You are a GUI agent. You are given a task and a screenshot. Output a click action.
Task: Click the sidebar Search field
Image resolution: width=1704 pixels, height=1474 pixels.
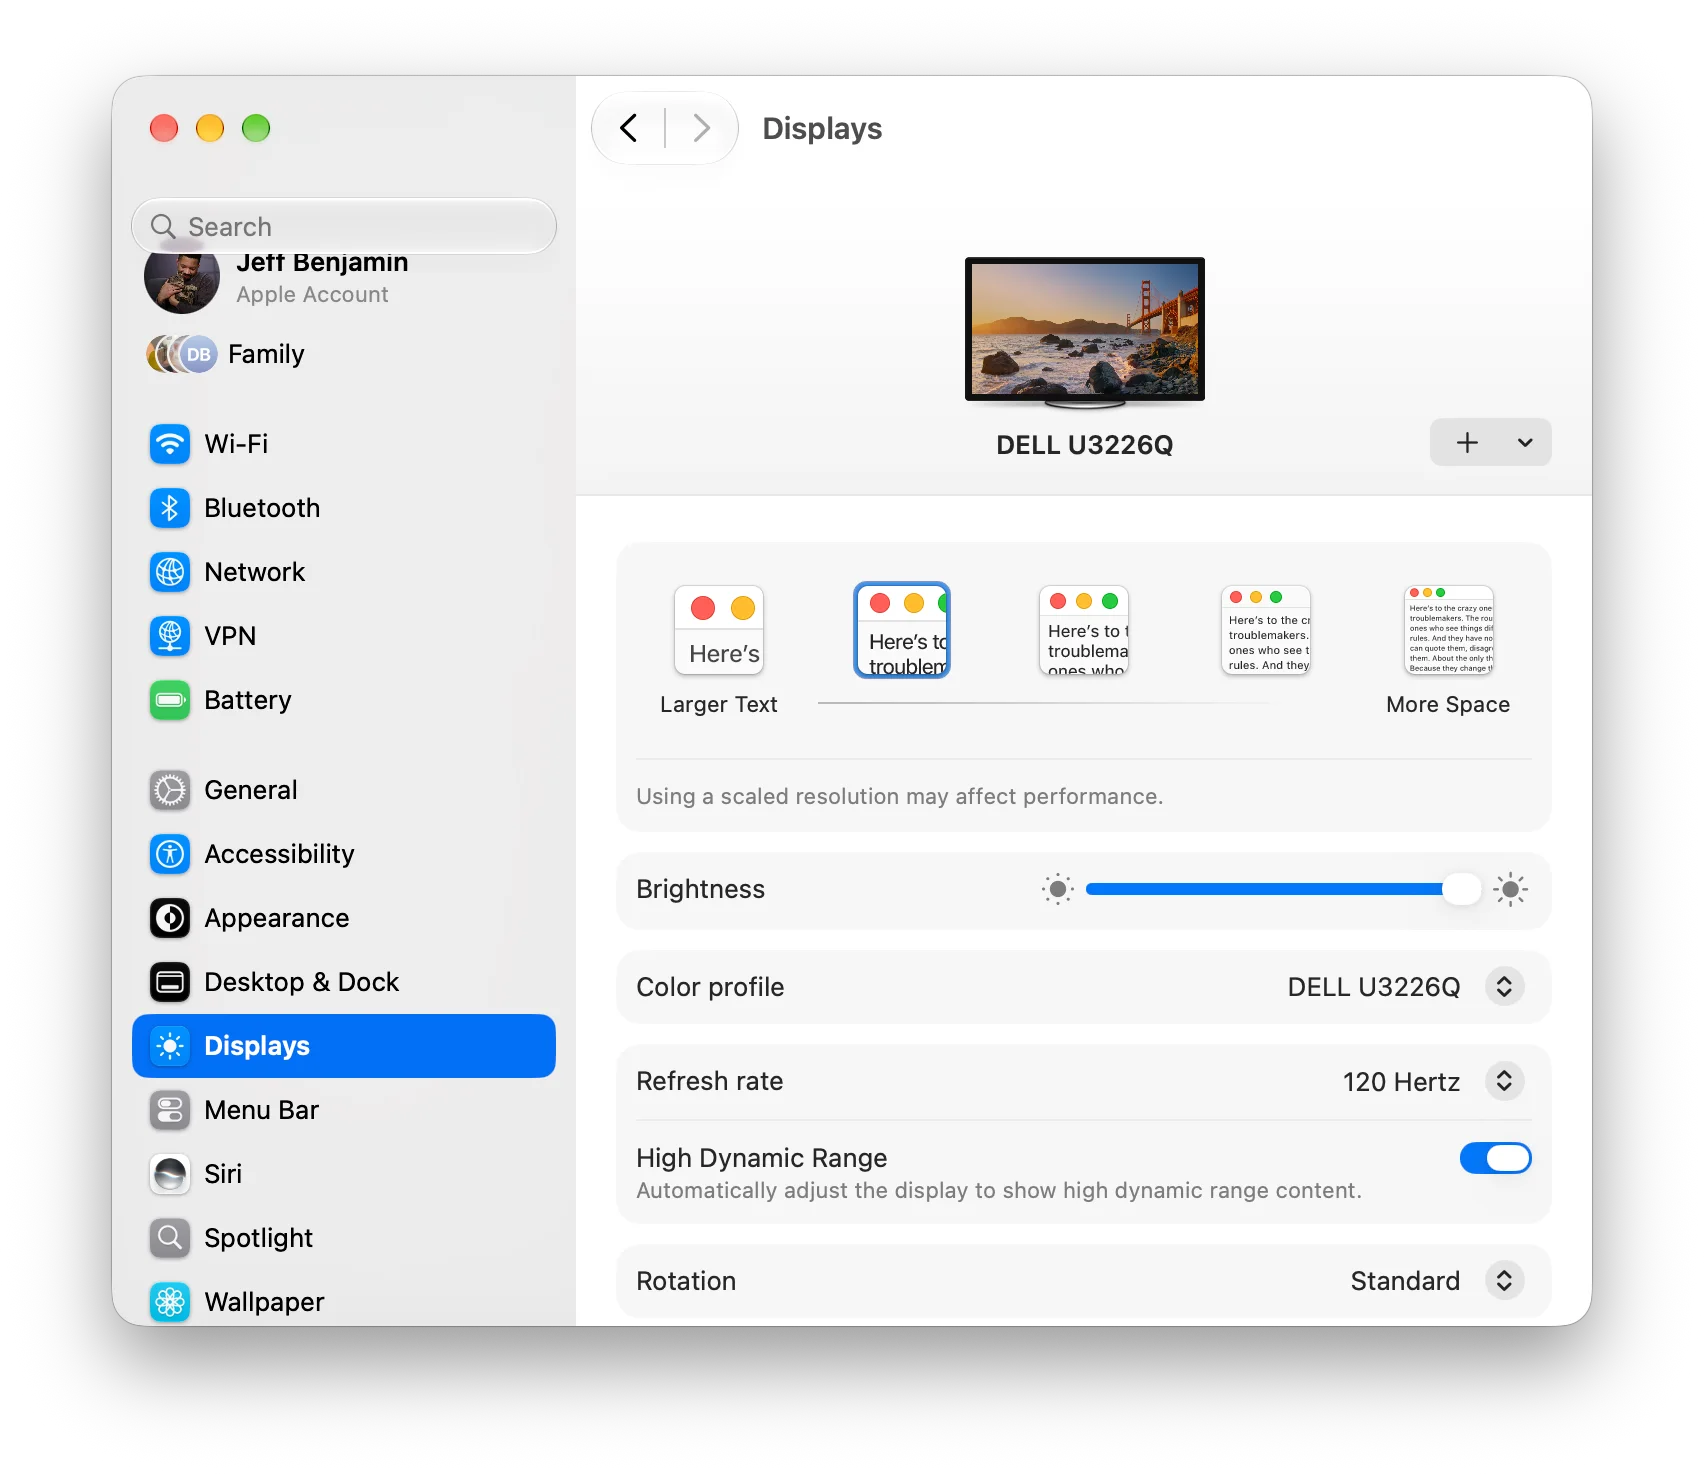(344, 227)
